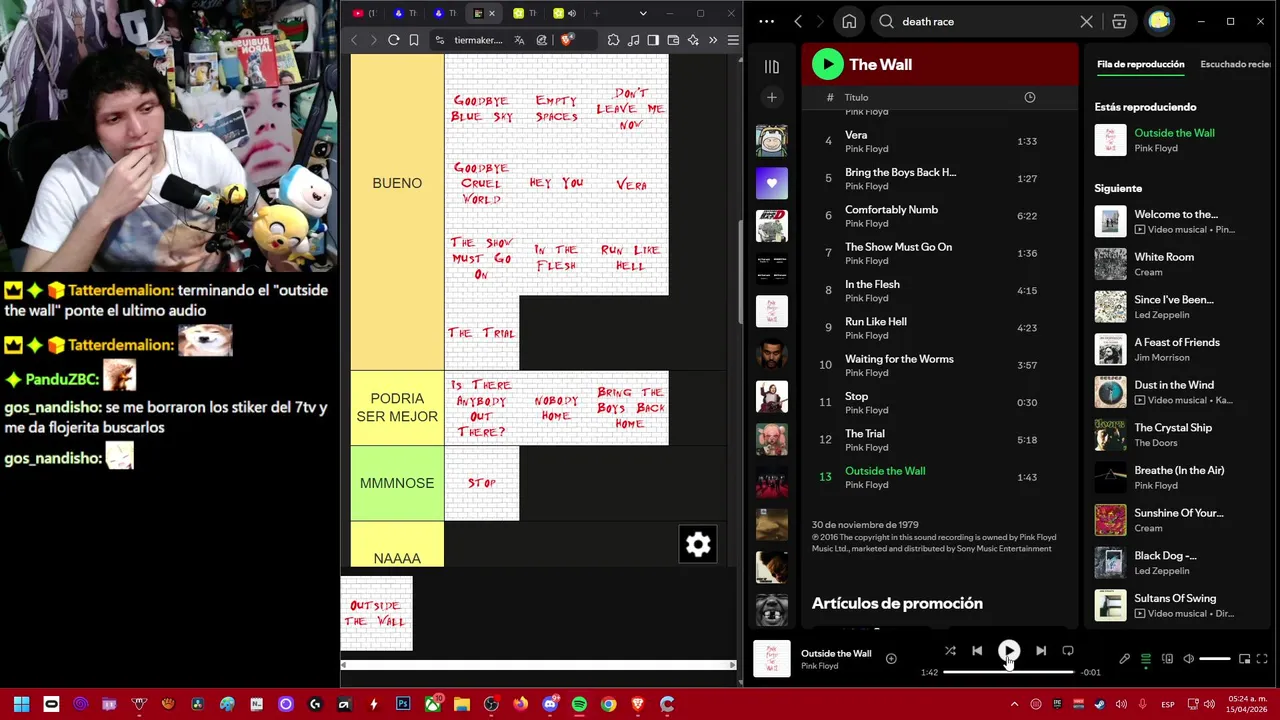Screen dimensions: 1280x720
Task: Click the green play button beside The Wall
Action: pyautogui.click(x=827, y=64)
